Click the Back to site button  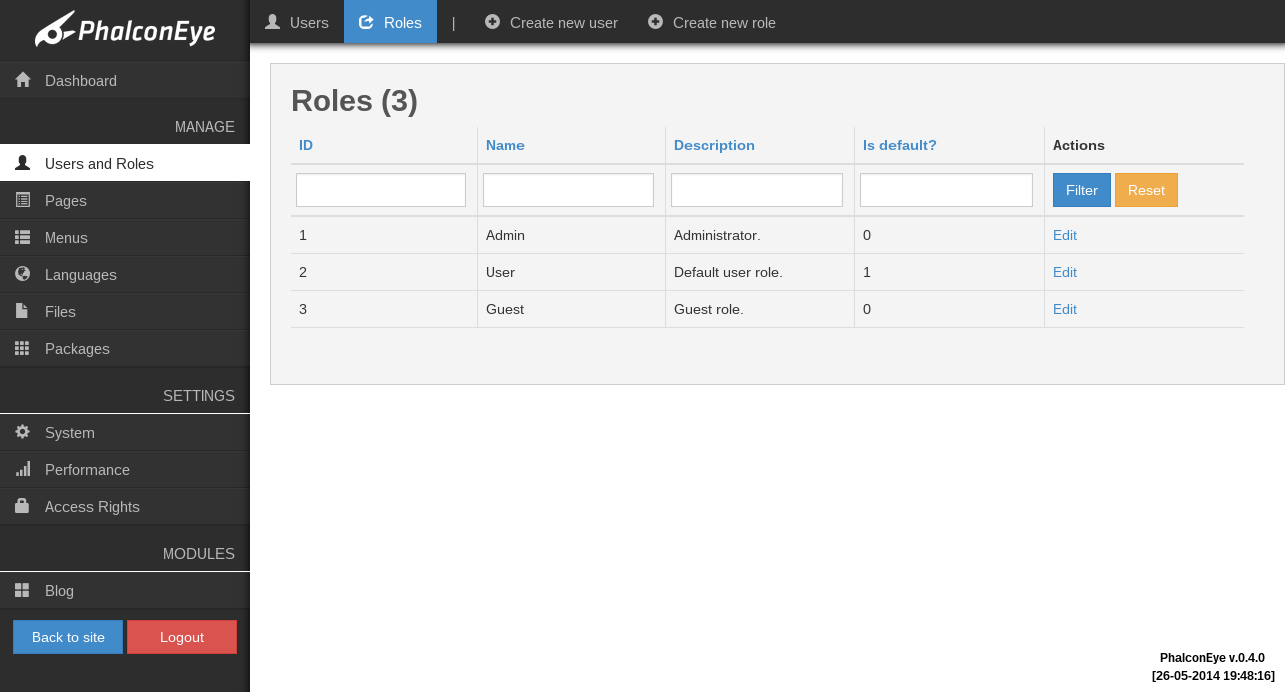[68, 637]
